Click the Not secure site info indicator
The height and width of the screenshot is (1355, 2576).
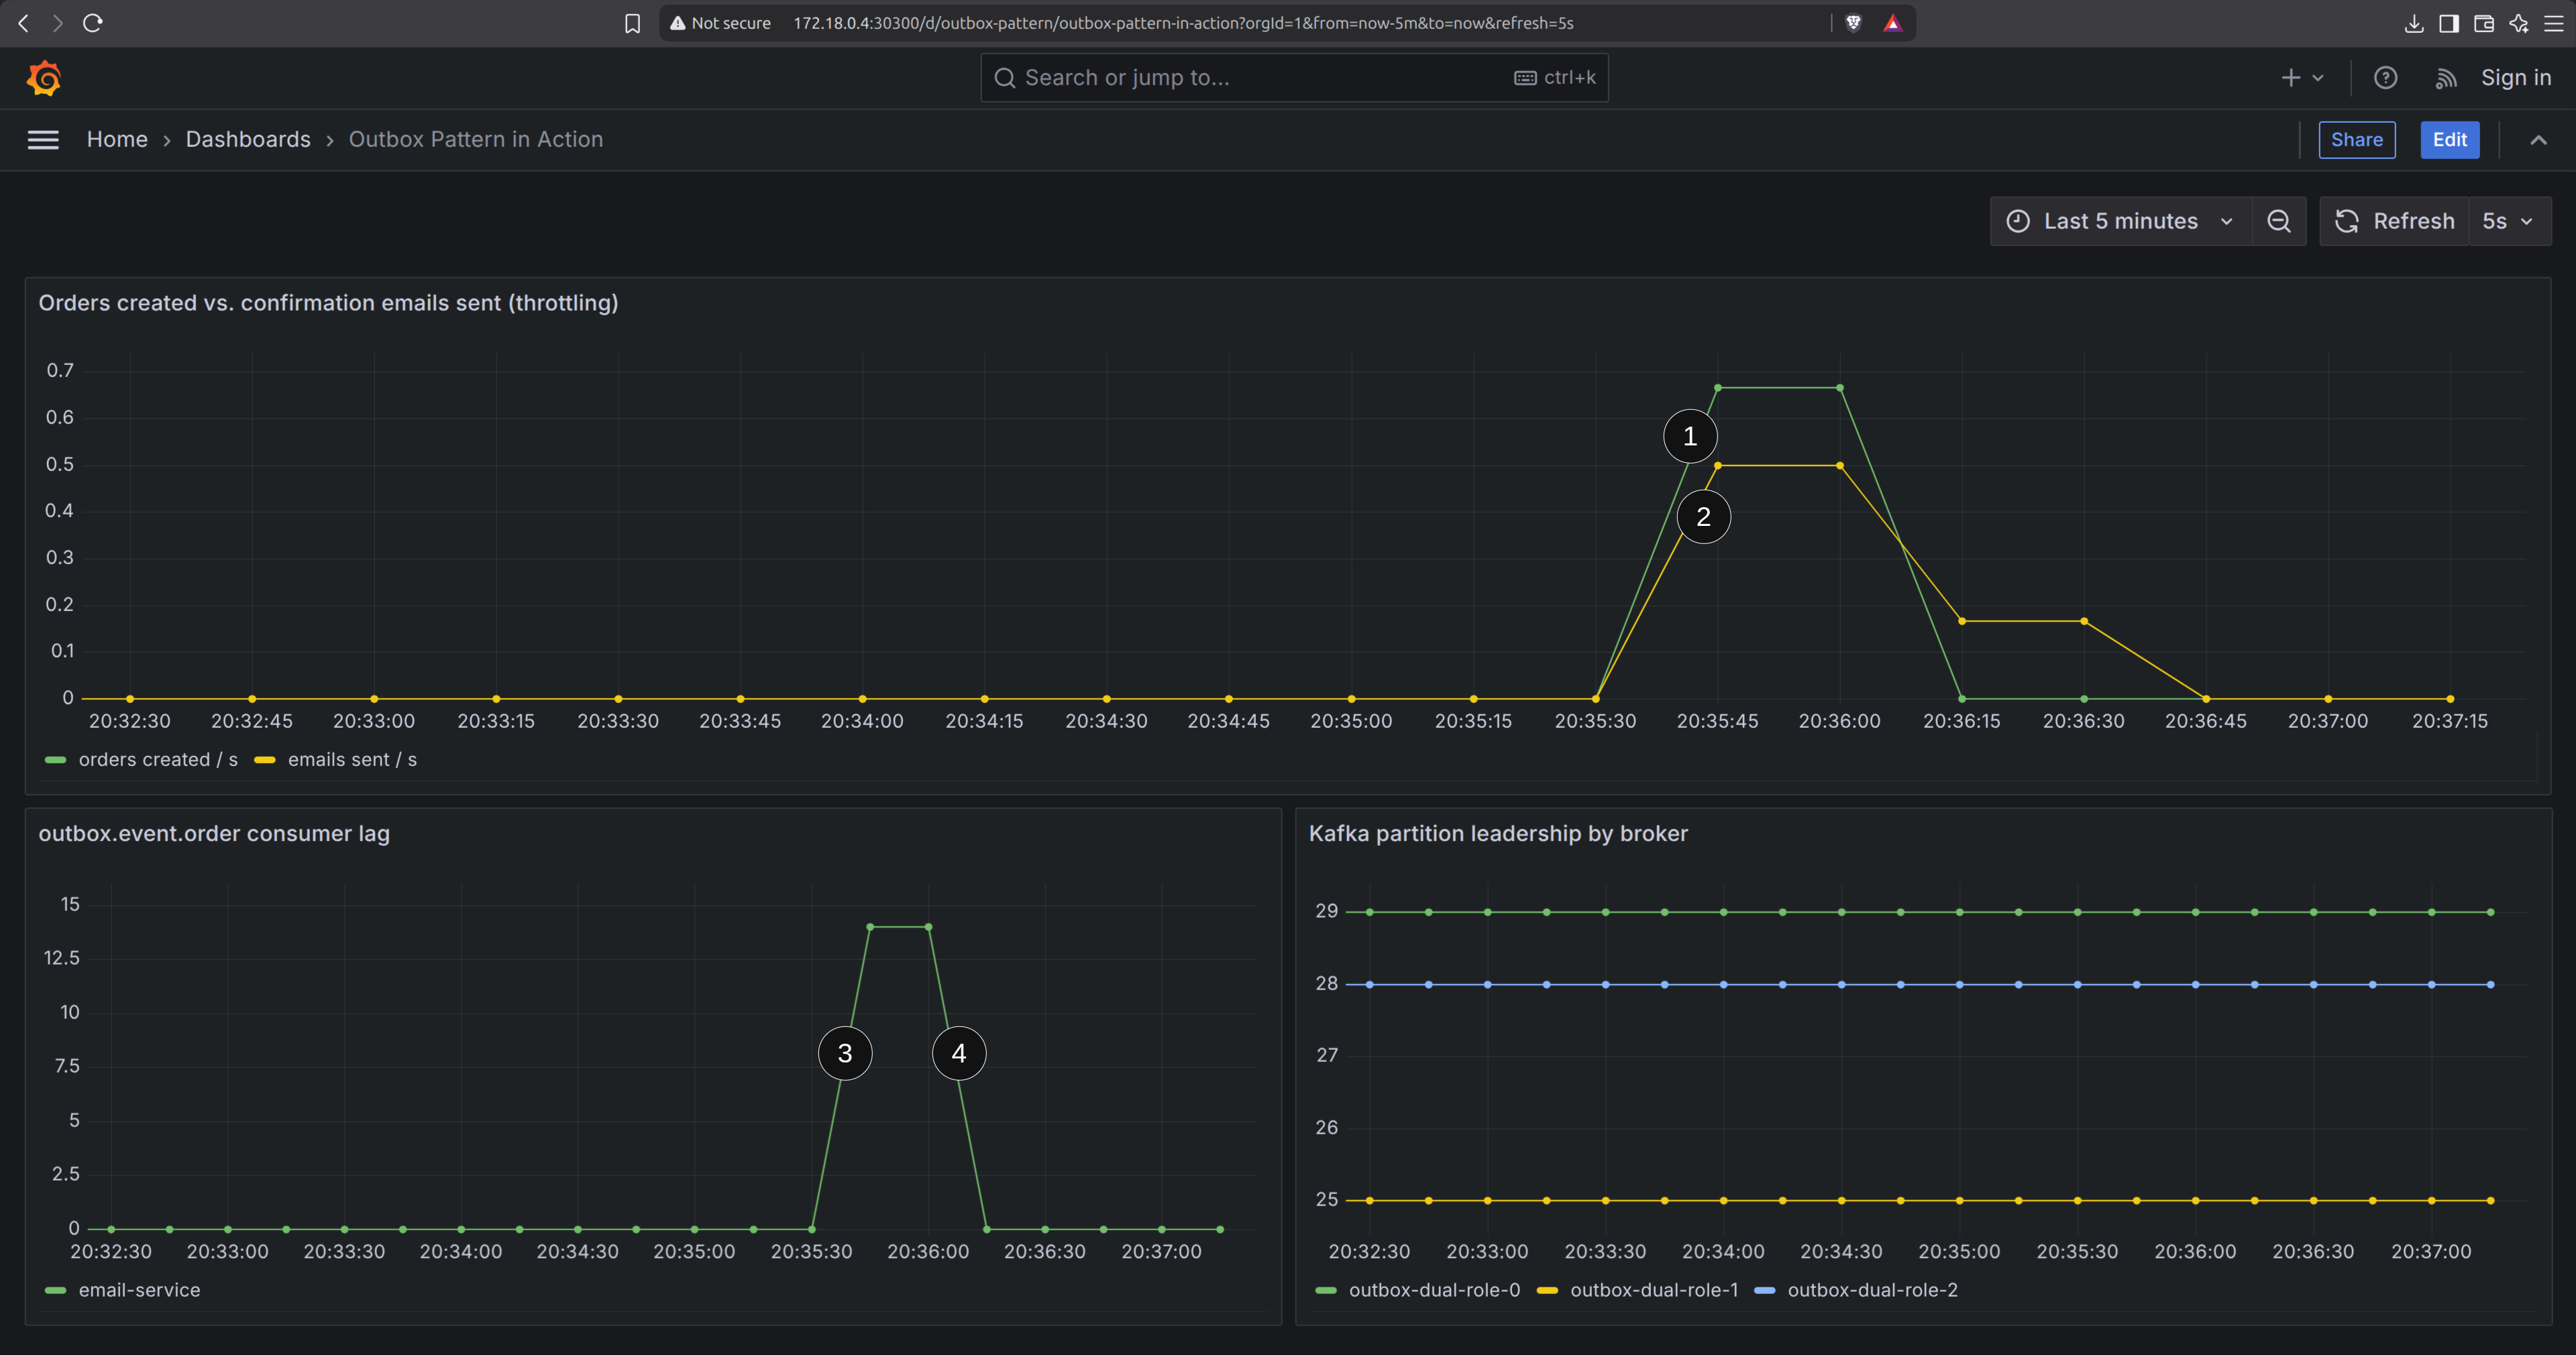click(720, 23)
